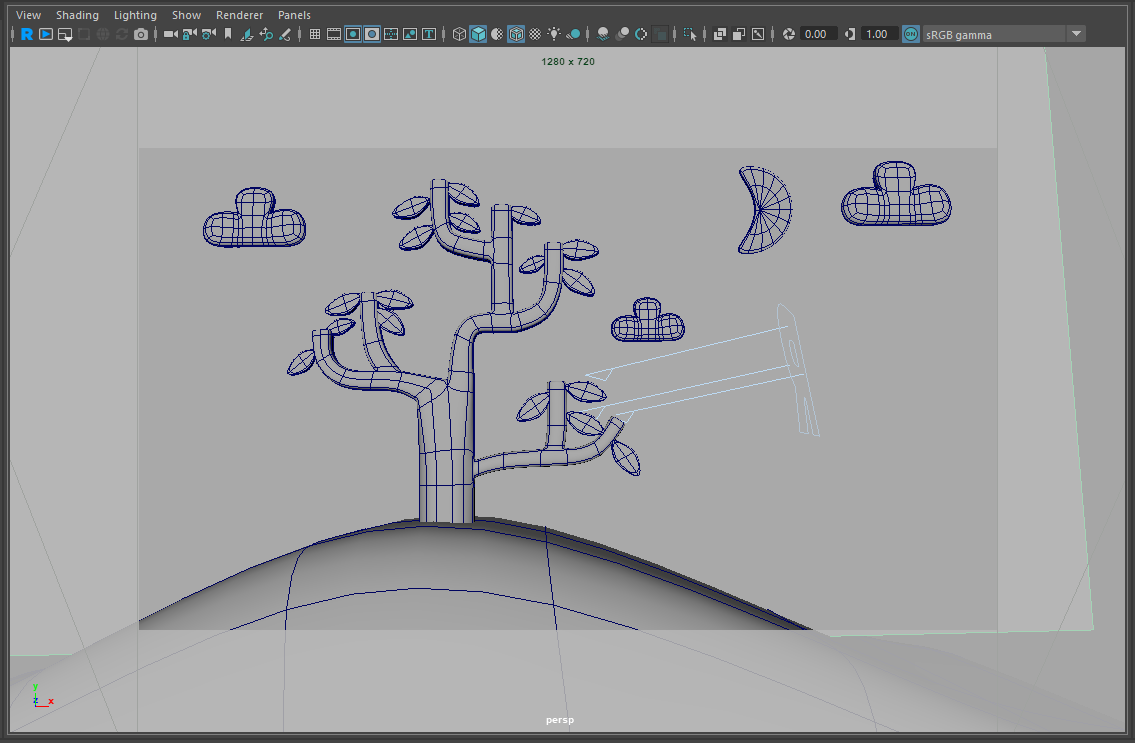The height and width of the screenshot is (743, 1135).
Task: Enable use all lights bulb icon
Action: pos(554,34)
